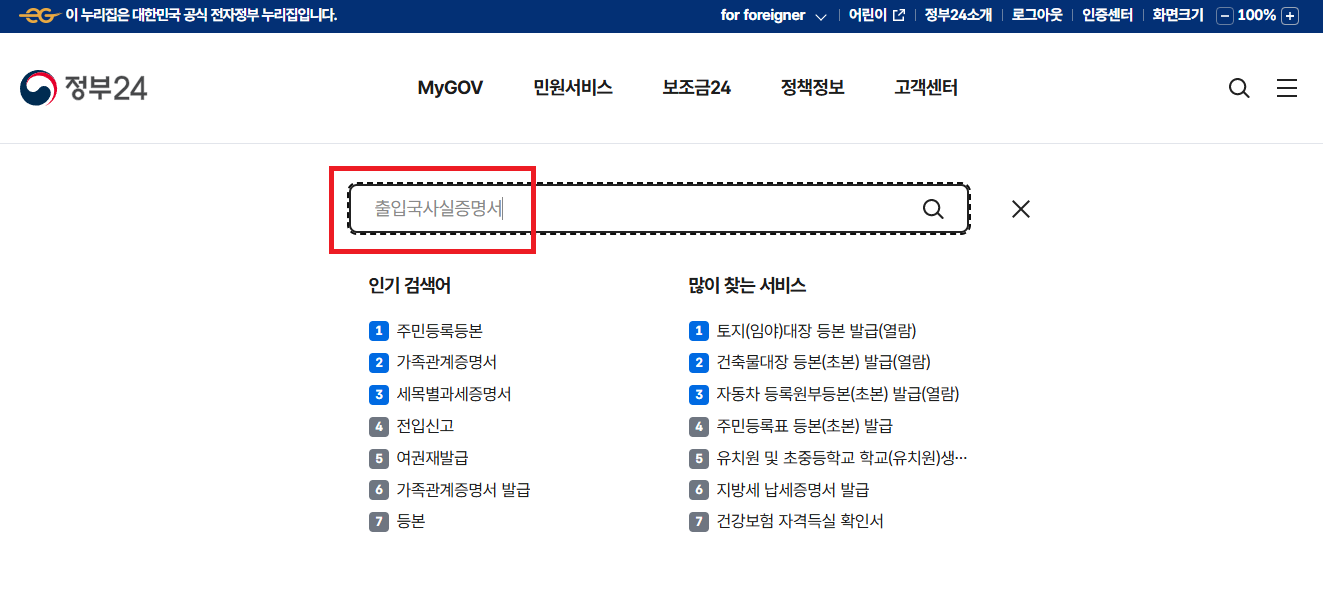This screenshot has width=1323, height=596.
Task: Select popular search term 주민등록등본
Action: coord(441,329)
